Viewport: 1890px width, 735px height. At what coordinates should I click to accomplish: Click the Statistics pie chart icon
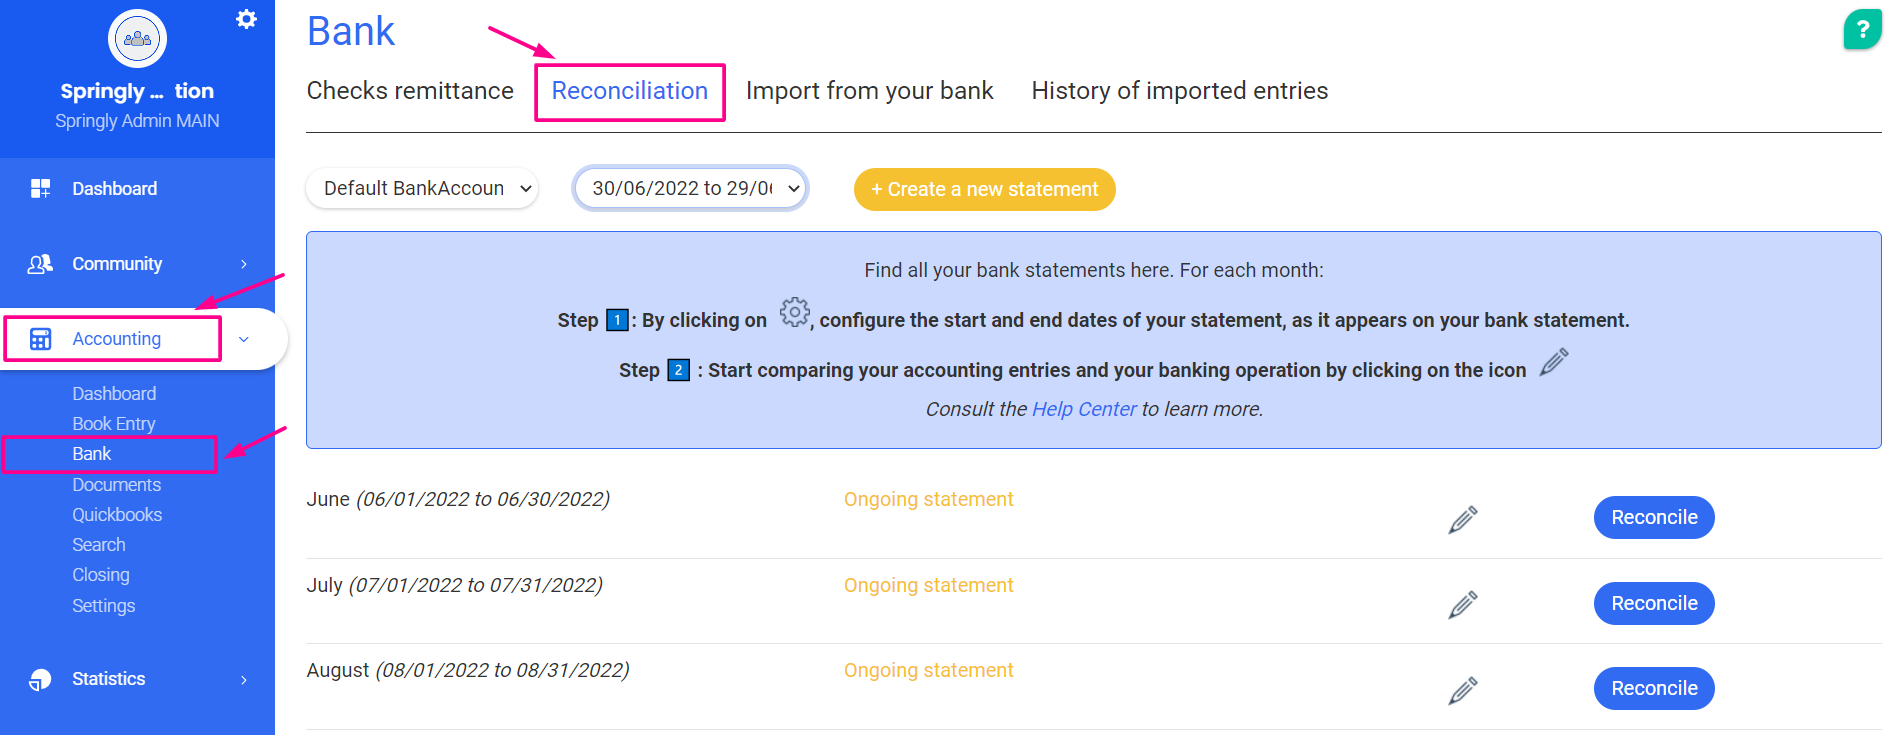click(x=40, y=679)
